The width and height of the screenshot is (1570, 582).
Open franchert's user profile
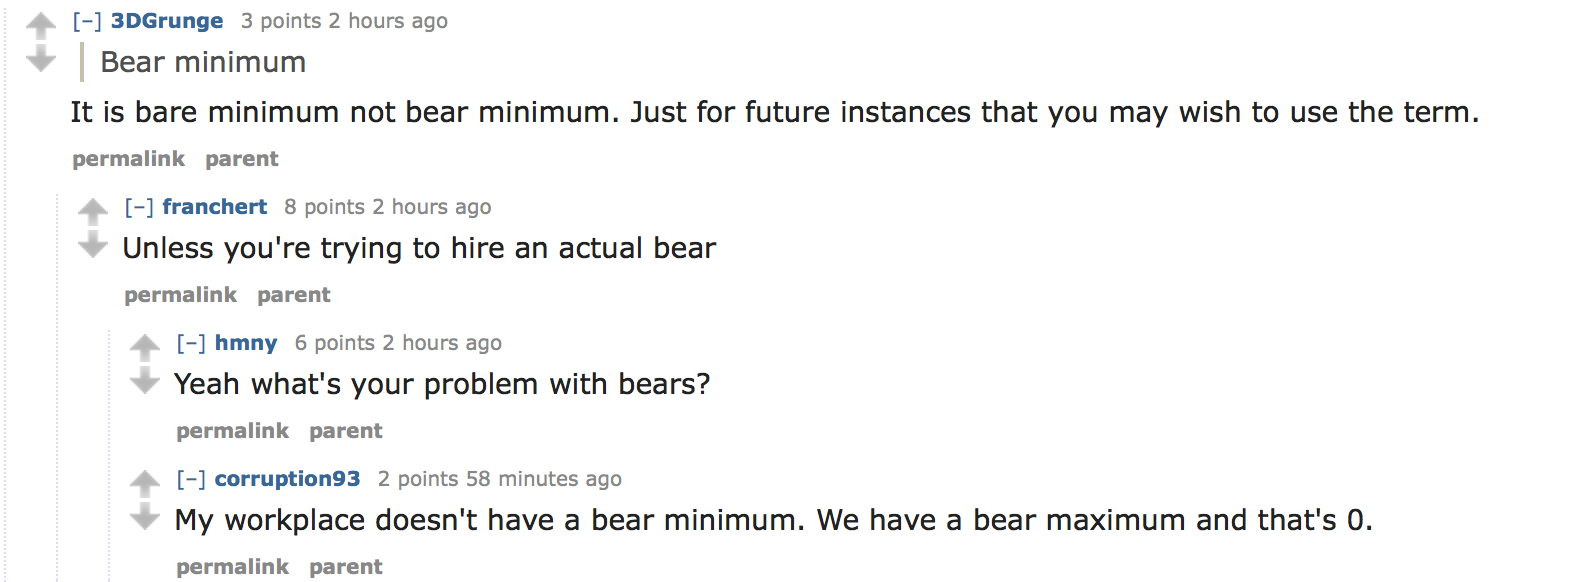[x=215, y=207]
